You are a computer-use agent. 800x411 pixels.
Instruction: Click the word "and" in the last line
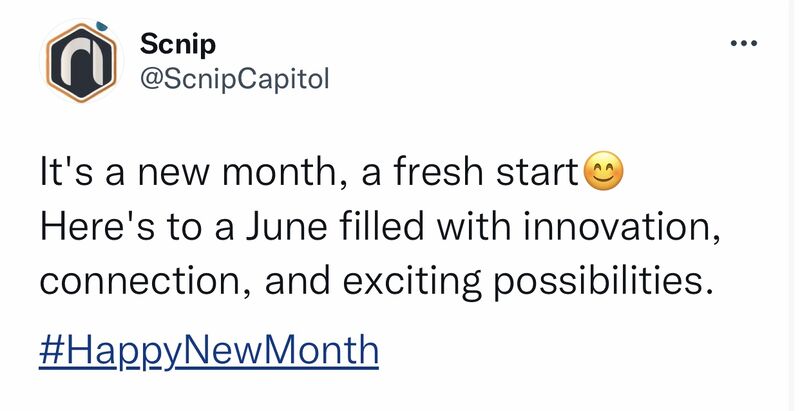(297, 281)
